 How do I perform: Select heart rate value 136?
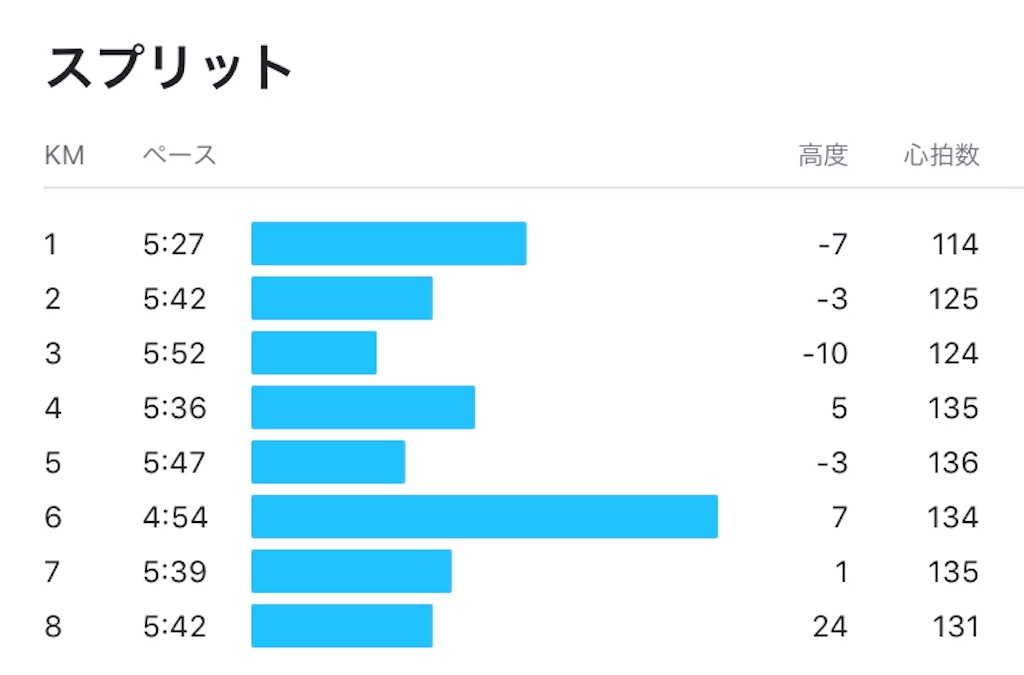click(953, 463)
